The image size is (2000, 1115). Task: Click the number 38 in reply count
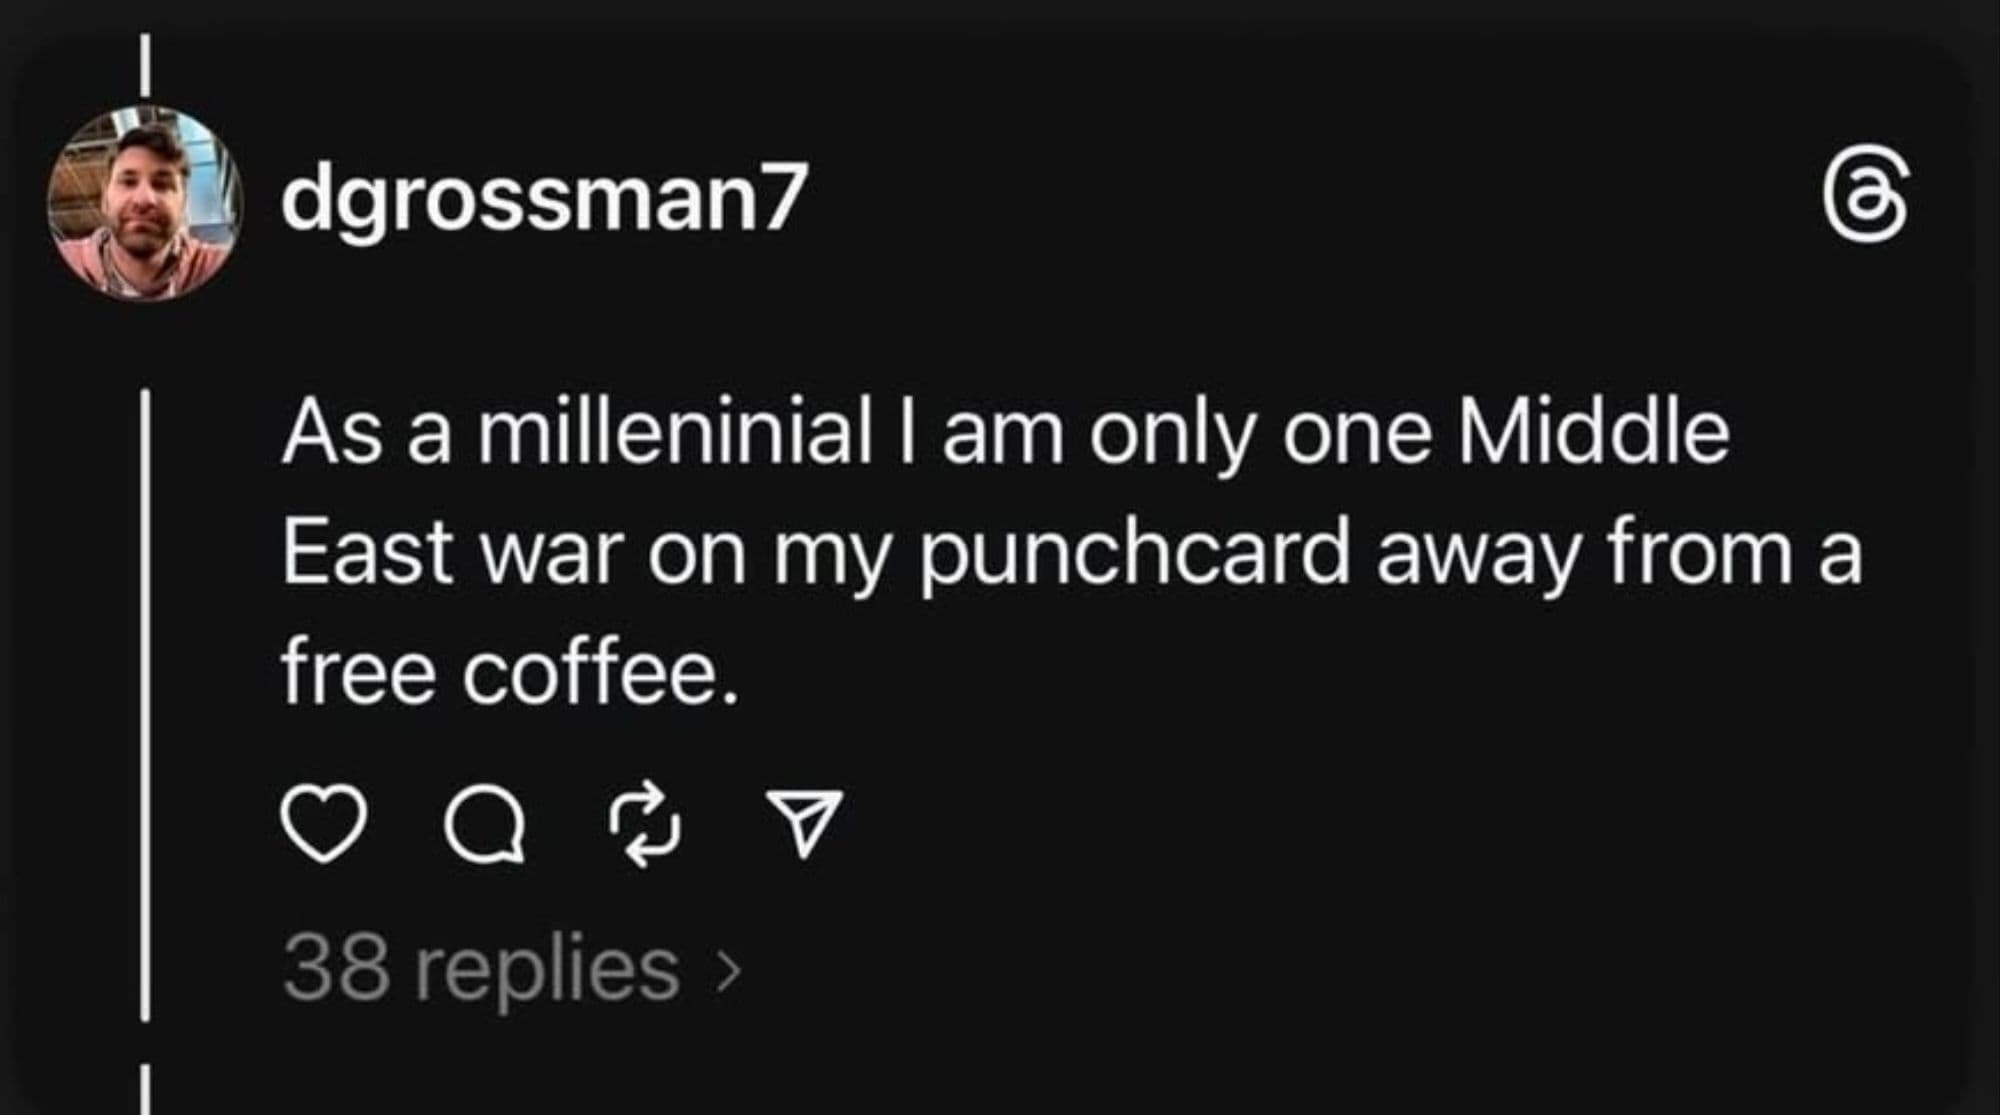[x=336, y=968]
